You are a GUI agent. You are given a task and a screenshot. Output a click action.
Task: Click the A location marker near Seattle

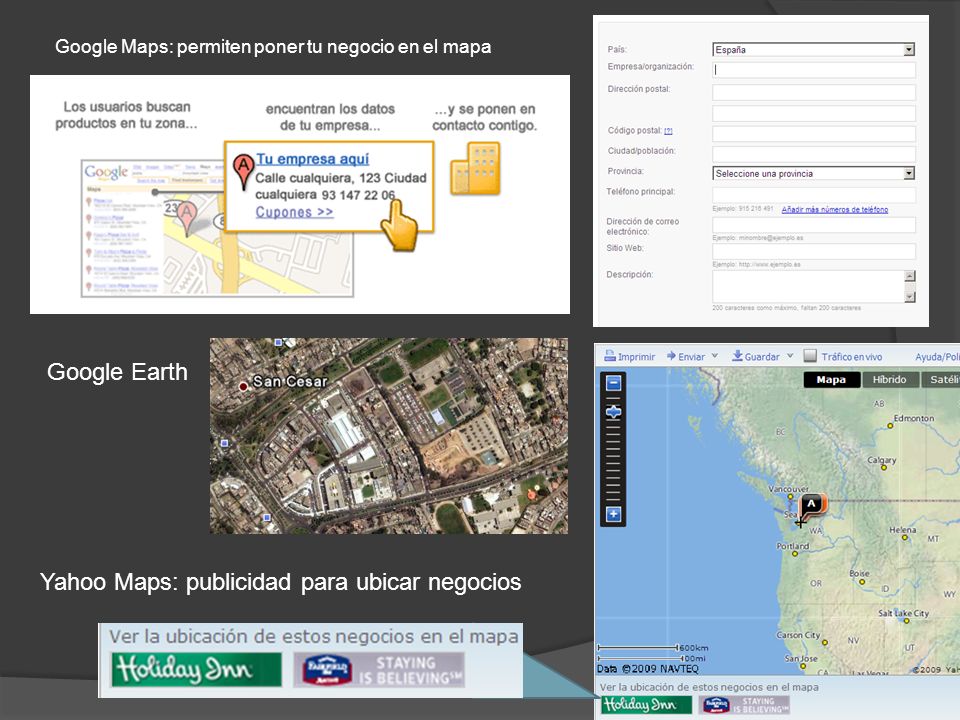(812, 506)
